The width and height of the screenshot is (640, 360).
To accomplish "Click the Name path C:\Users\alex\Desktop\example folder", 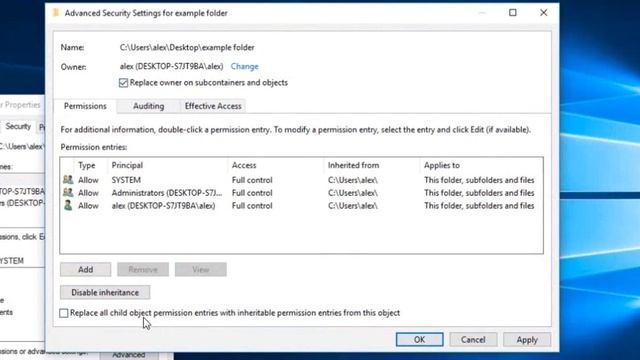I will [x=187, y=47].
